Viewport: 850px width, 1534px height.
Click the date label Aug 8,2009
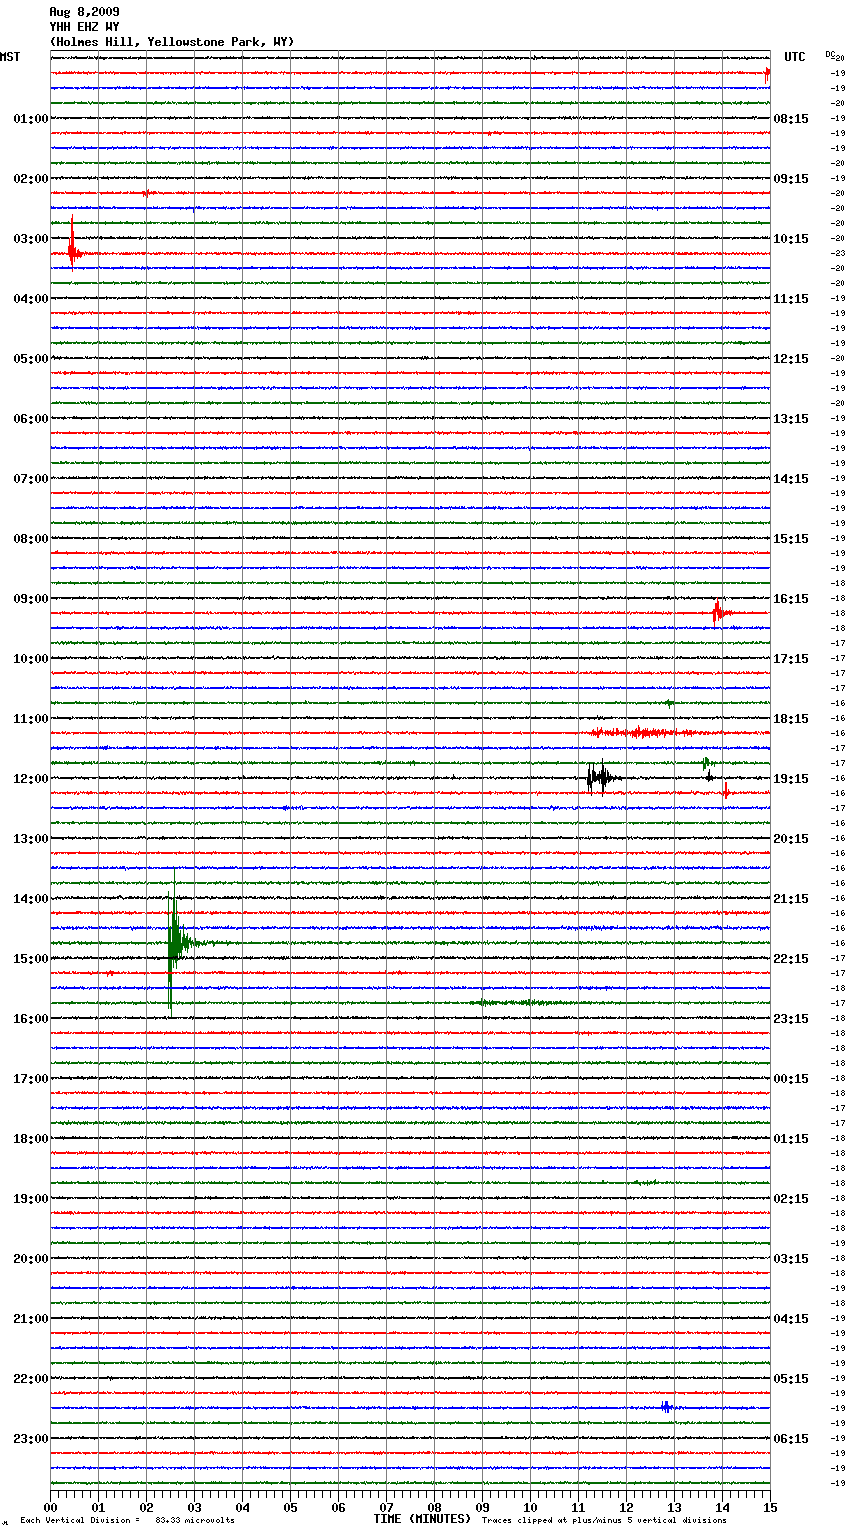[84, 12]
